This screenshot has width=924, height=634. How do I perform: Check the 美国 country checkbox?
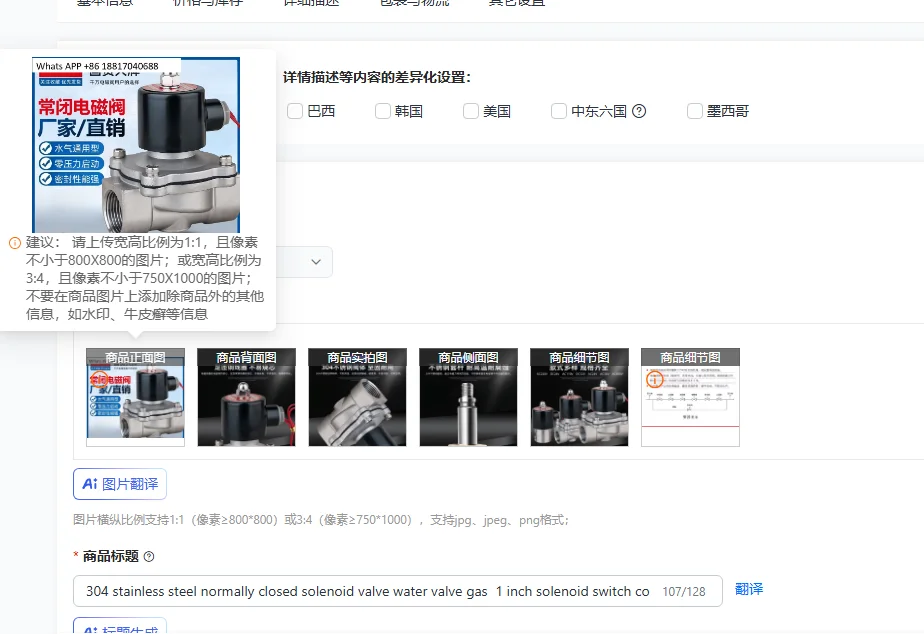(x=471, y=111)
